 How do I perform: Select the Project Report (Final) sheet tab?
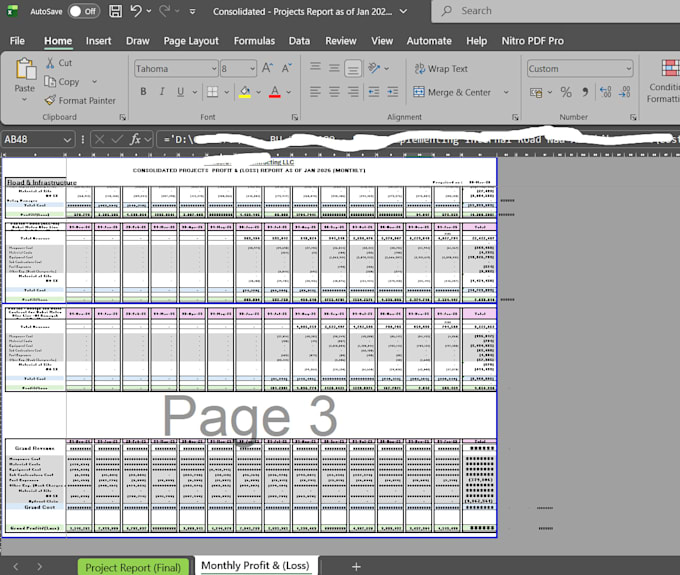point(133,567)
